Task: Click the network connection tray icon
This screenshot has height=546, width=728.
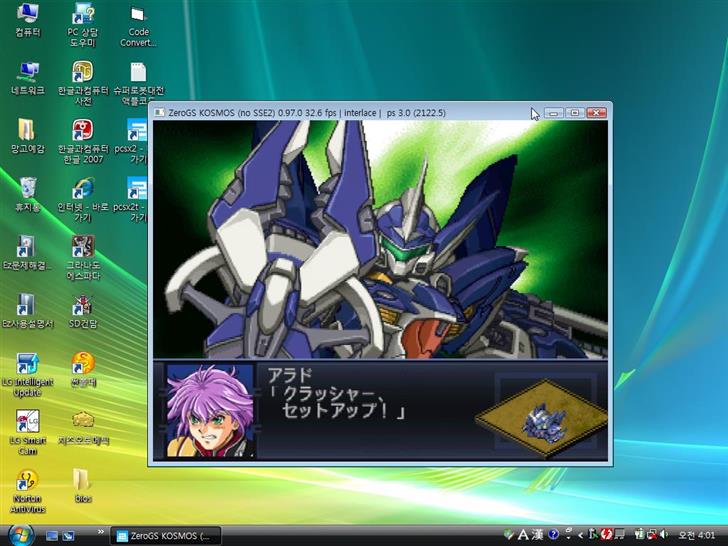Action: click(x=651, y=535)
